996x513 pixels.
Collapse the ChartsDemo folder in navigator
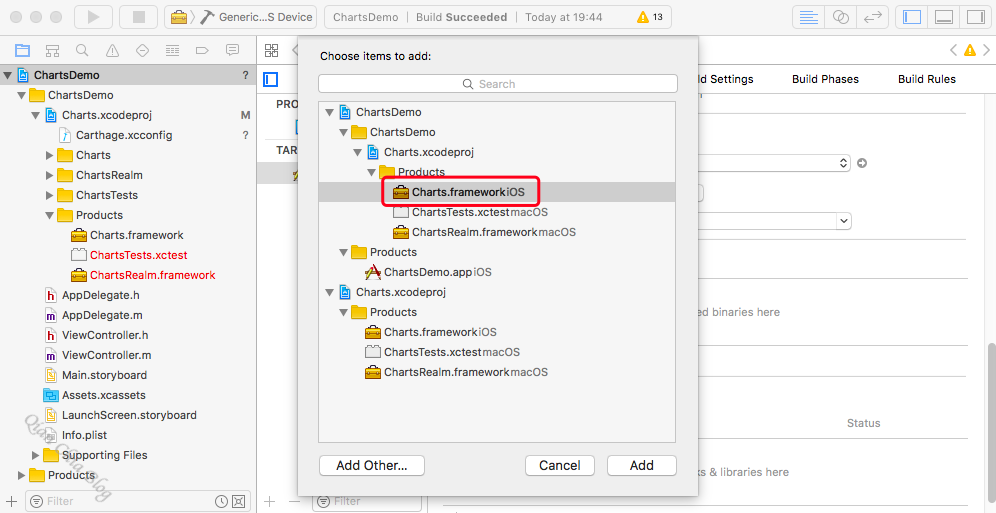[x=22, y=95]
